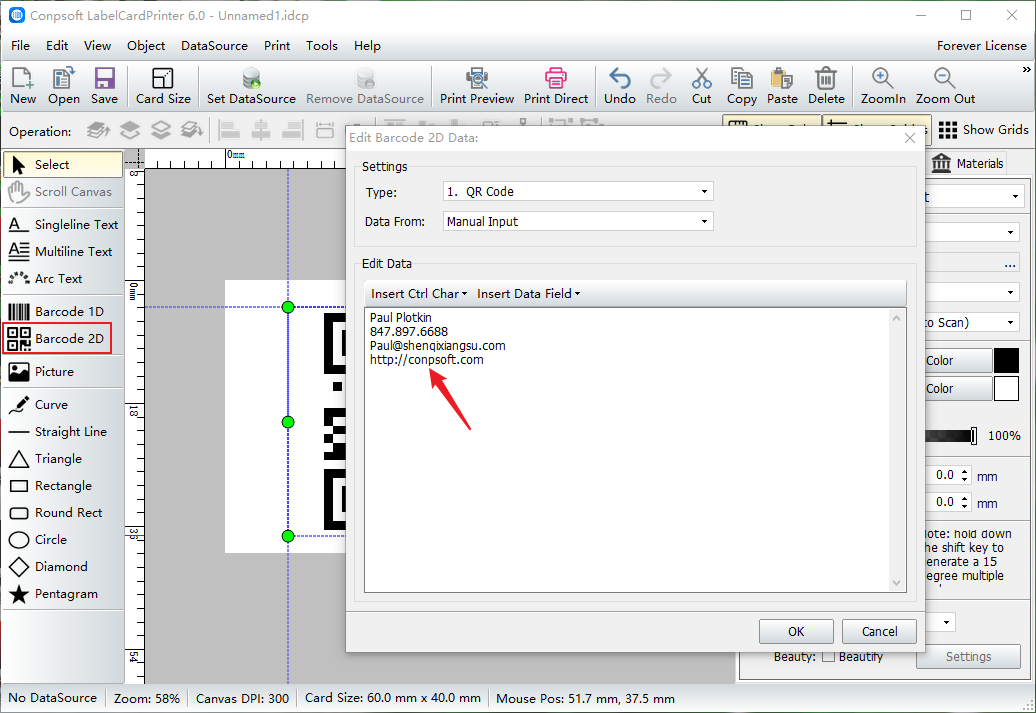Open the Edit menu
The width and height of the screenshot is (1036, 713).
tap(57, 46)
